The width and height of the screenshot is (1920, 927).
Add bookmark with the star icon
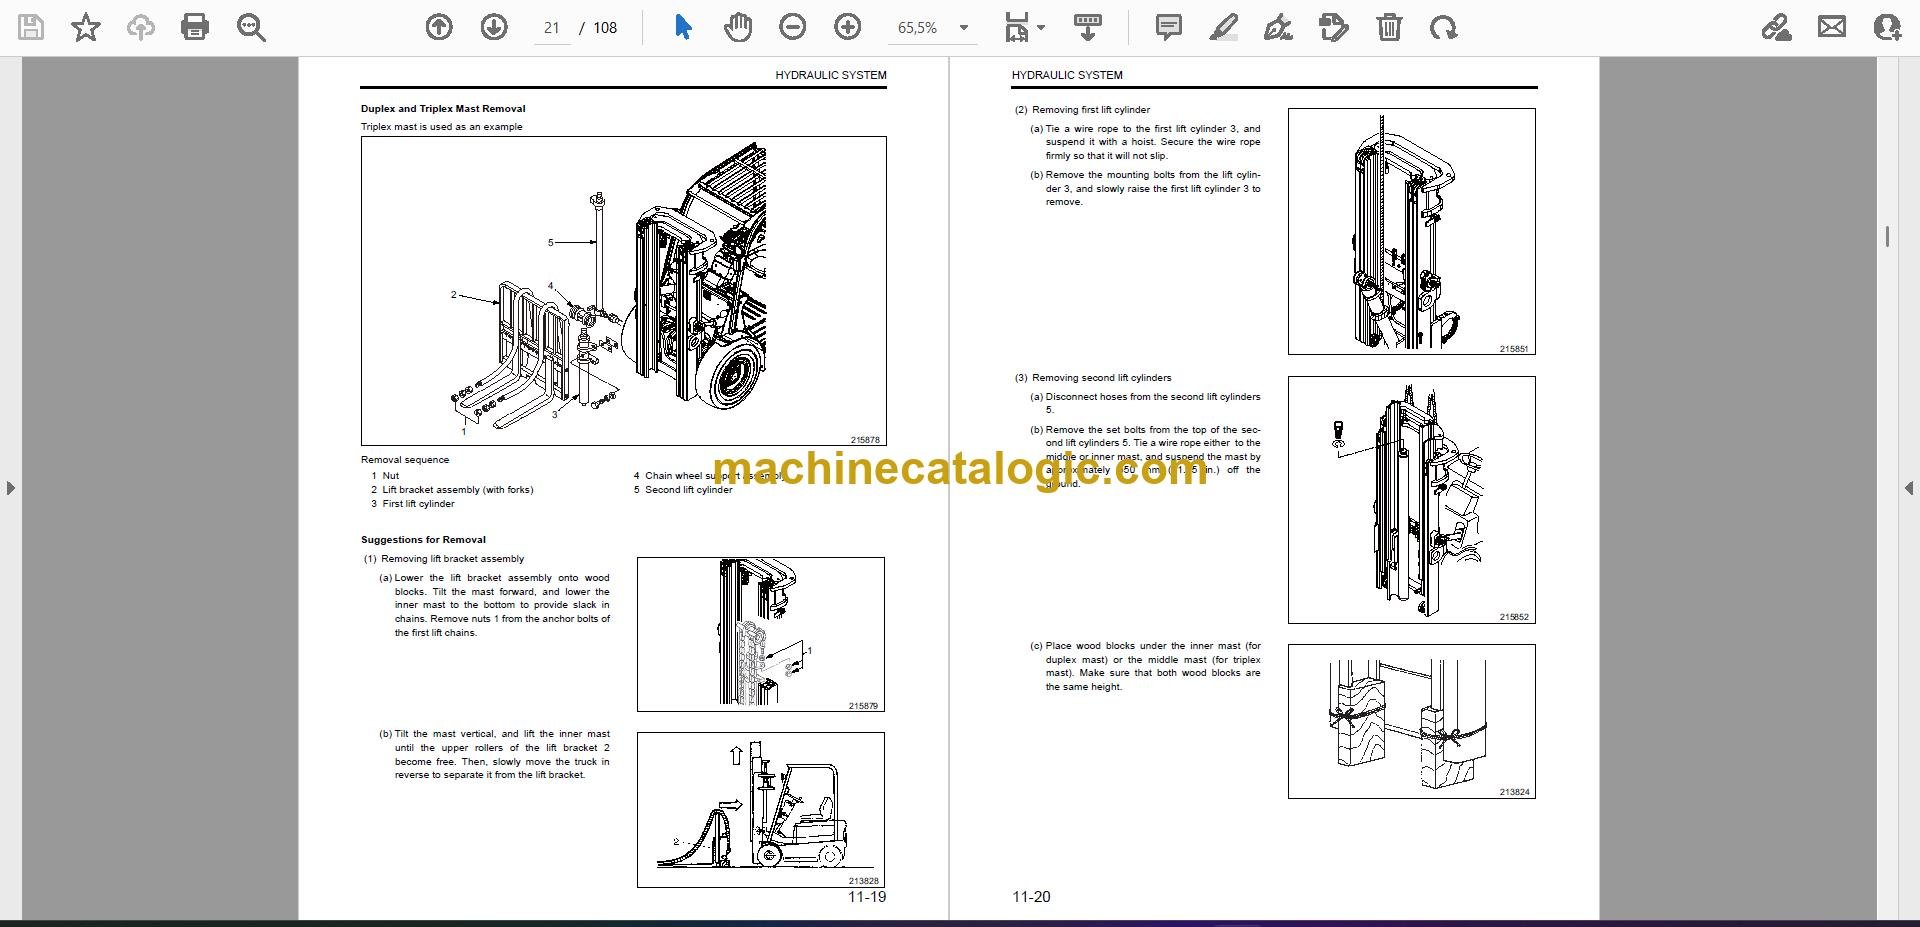[x=86, y=27]
